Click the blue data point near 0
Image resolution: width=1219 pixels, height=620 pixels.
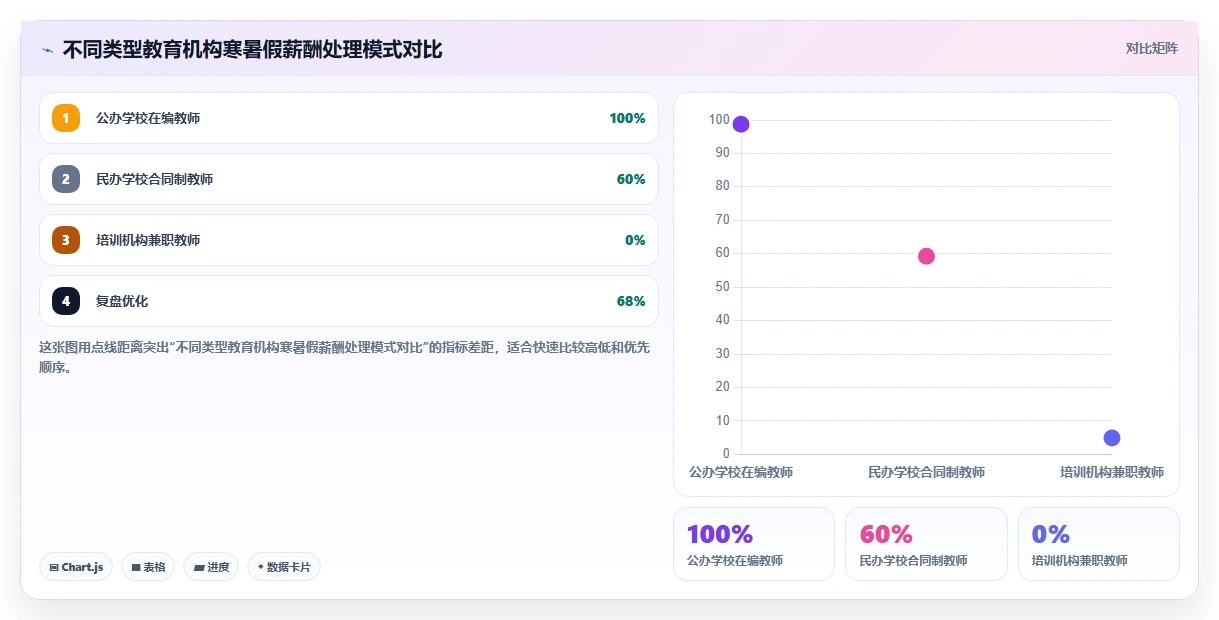pos(1112,438)
